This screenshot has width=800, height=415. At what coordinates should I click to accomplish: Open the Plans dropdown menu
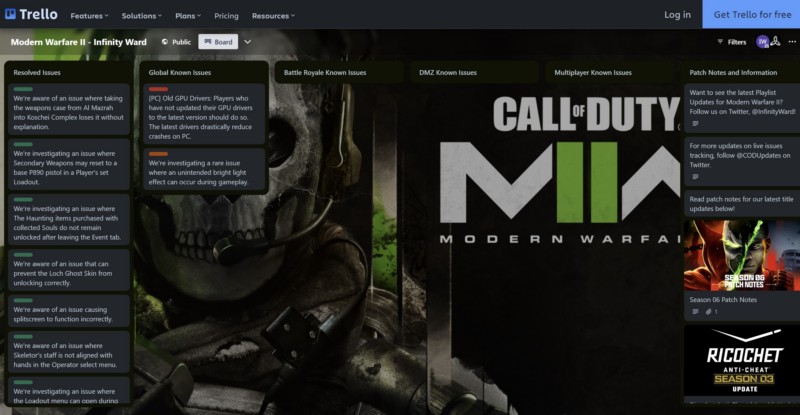pos(188,16)
